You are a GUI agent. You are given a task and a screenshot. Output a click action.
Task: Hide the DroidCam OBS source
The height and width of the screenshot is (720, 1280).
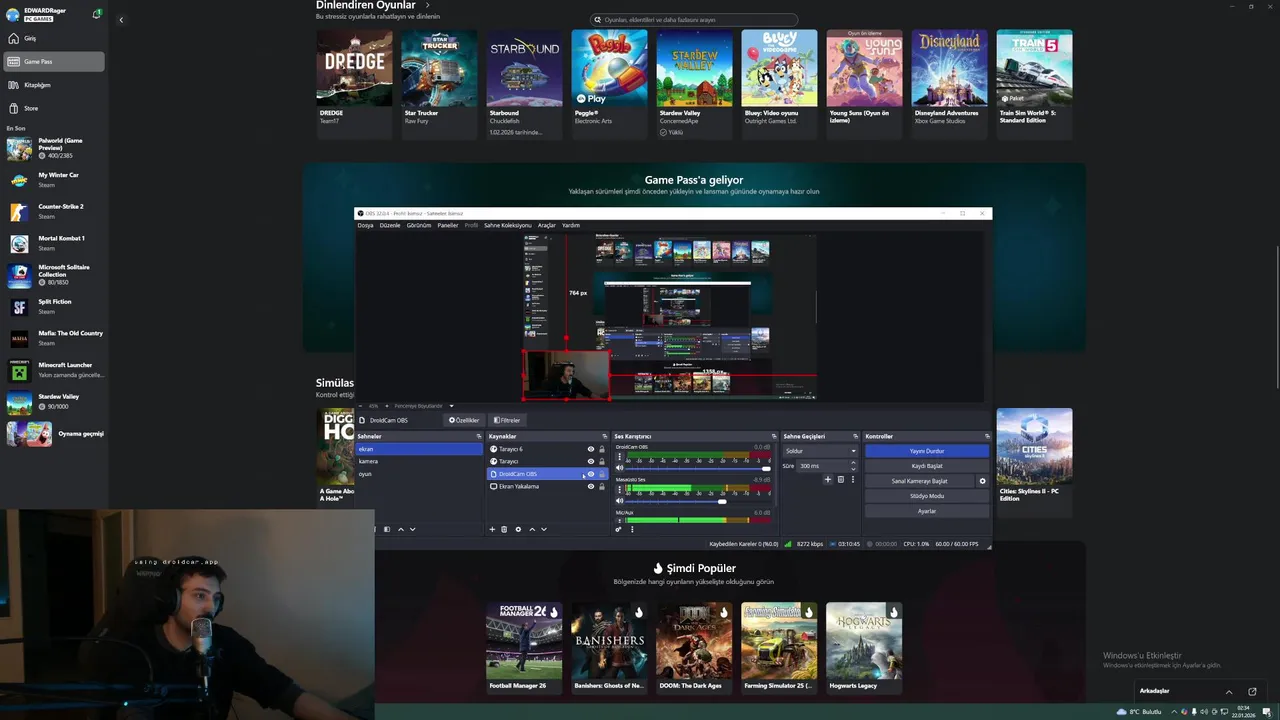pyautogui.click(x=591, y=474)
